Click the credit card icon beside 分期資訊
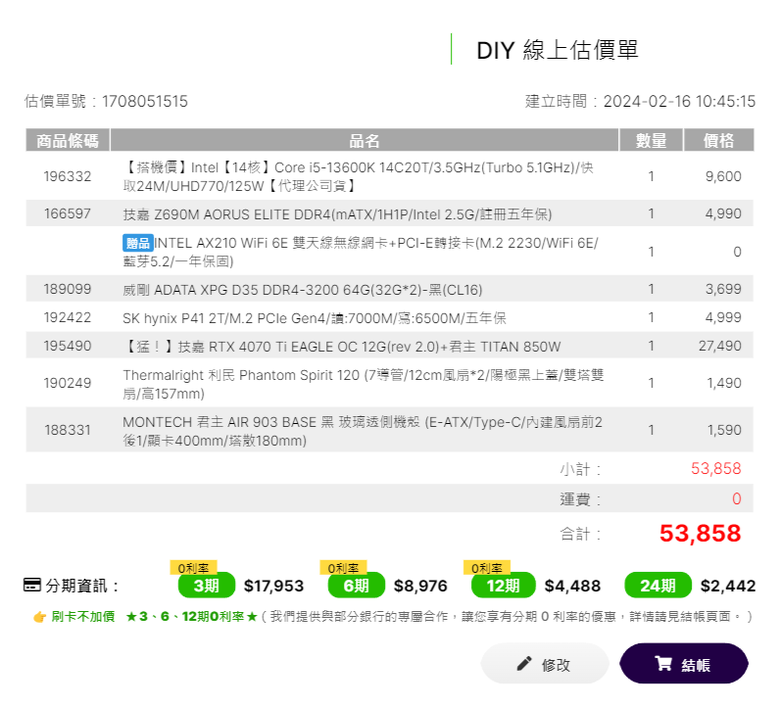Viewport: 780px width, 707px height. [32, 585]
